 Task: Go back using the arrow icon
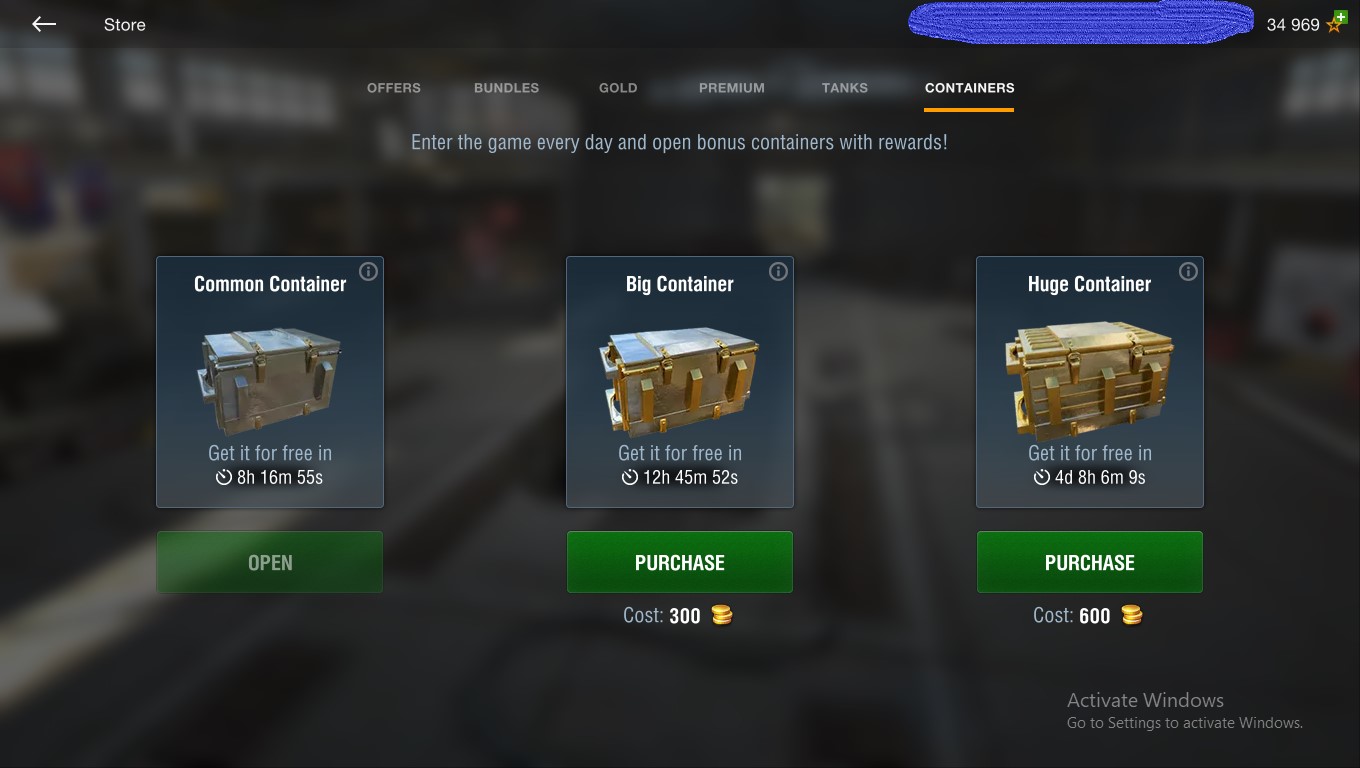click(x=44, y=24)
